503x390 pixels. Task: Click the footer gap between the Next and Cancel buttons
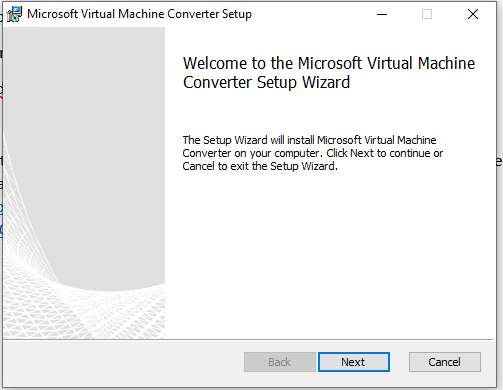(x=399, y=362)
